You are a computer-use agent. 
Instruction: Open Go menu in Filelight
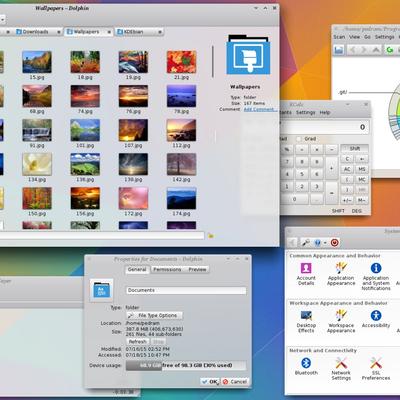click(367, 37)
